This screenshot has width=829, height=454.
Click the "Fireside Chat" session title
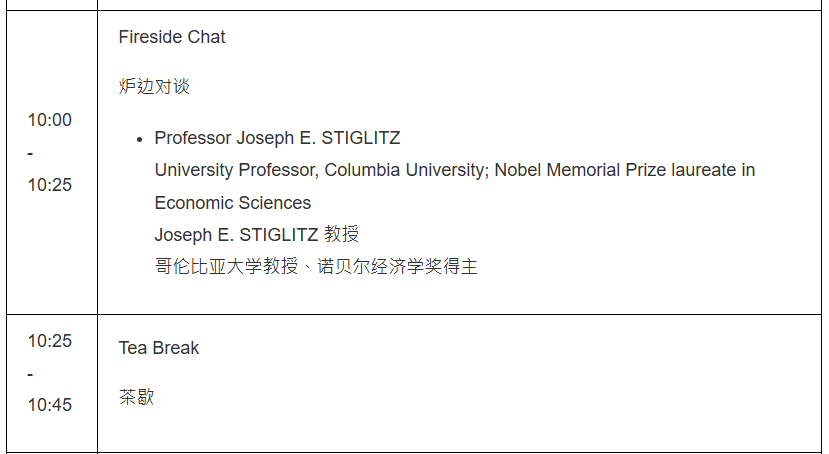click(172, 37)
